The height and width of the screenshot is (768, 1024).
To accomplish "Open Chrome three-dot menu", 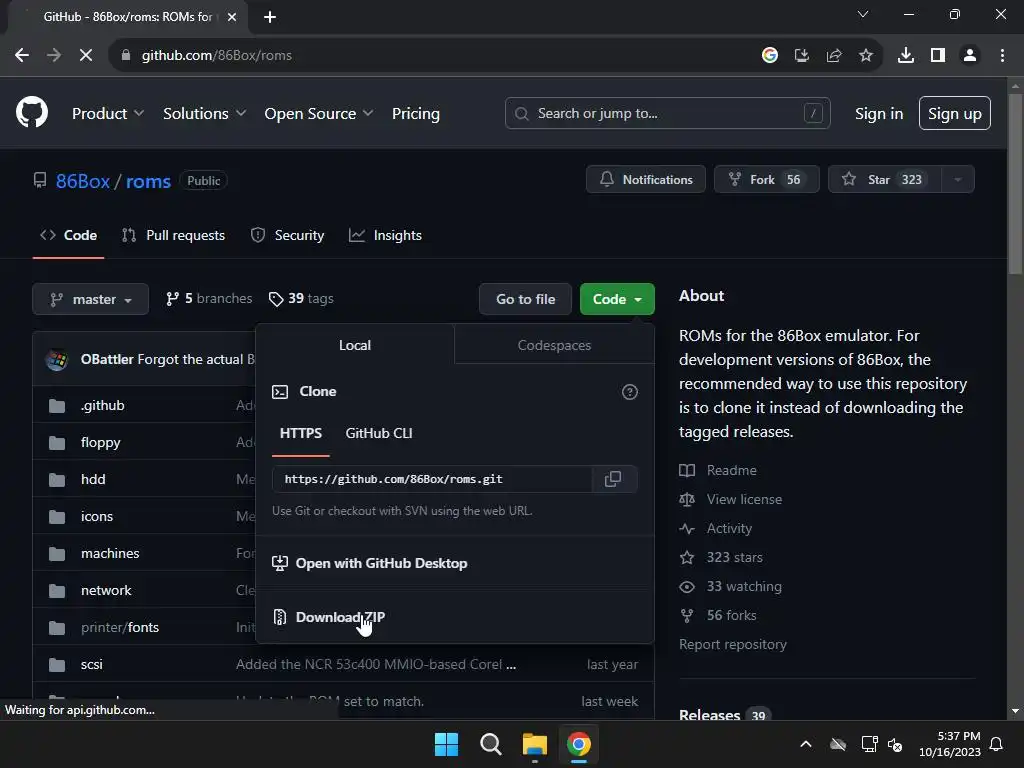I will point(1002,56).
